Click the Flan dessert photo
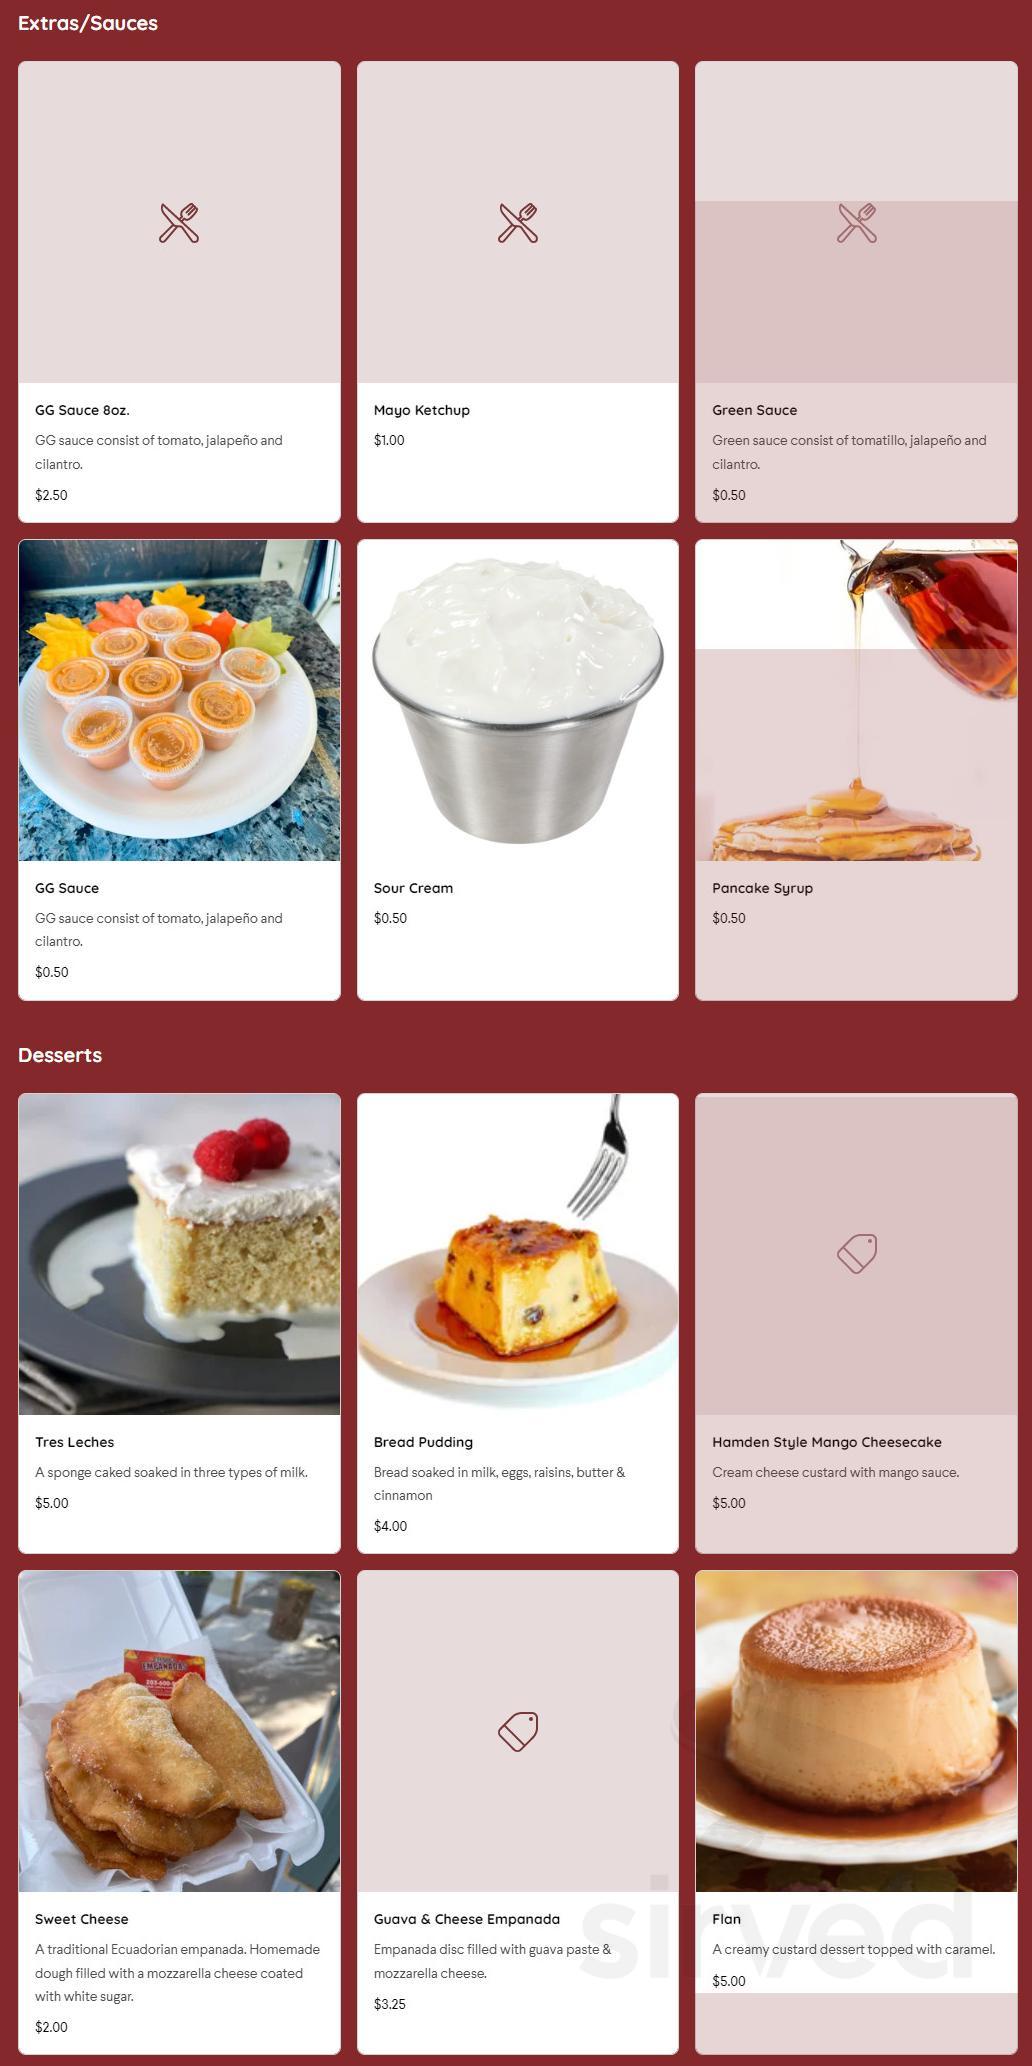The image size is (1032, 2066). tap(857, 1731)
